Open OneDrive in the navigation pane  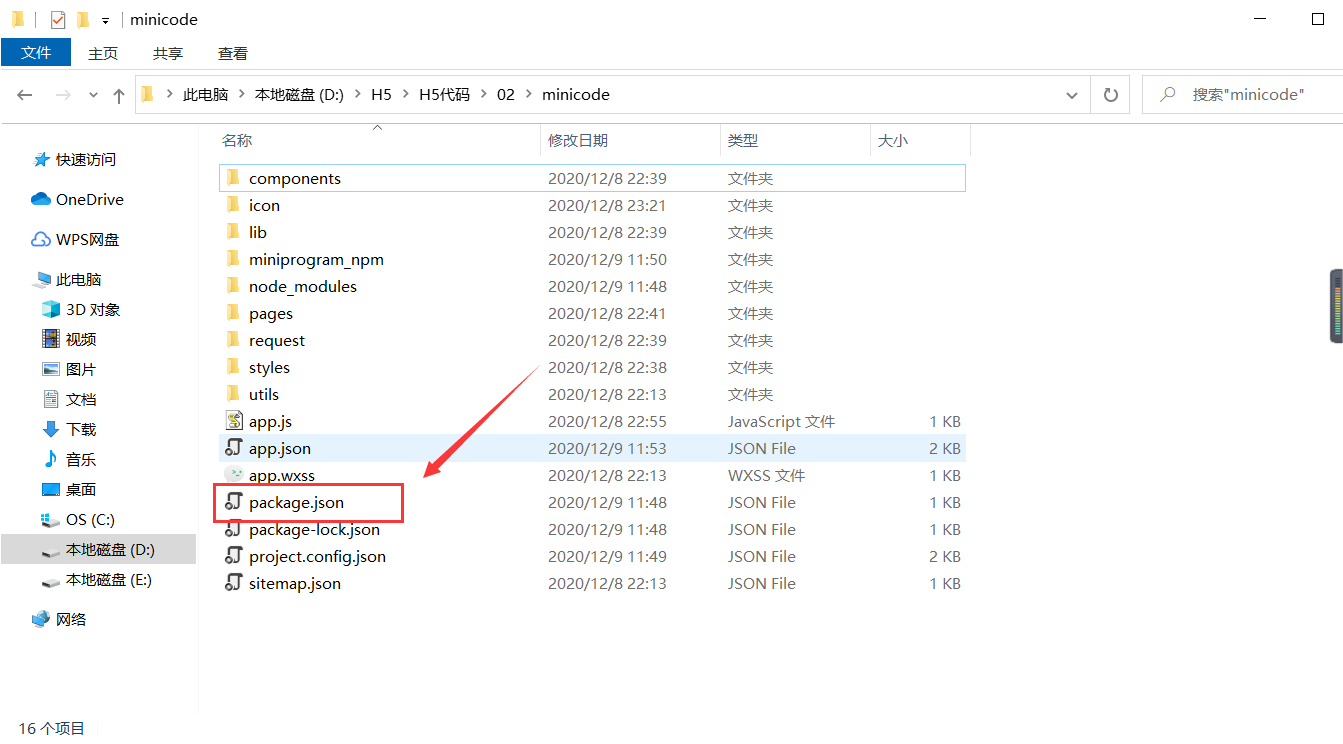pos(90,200)
